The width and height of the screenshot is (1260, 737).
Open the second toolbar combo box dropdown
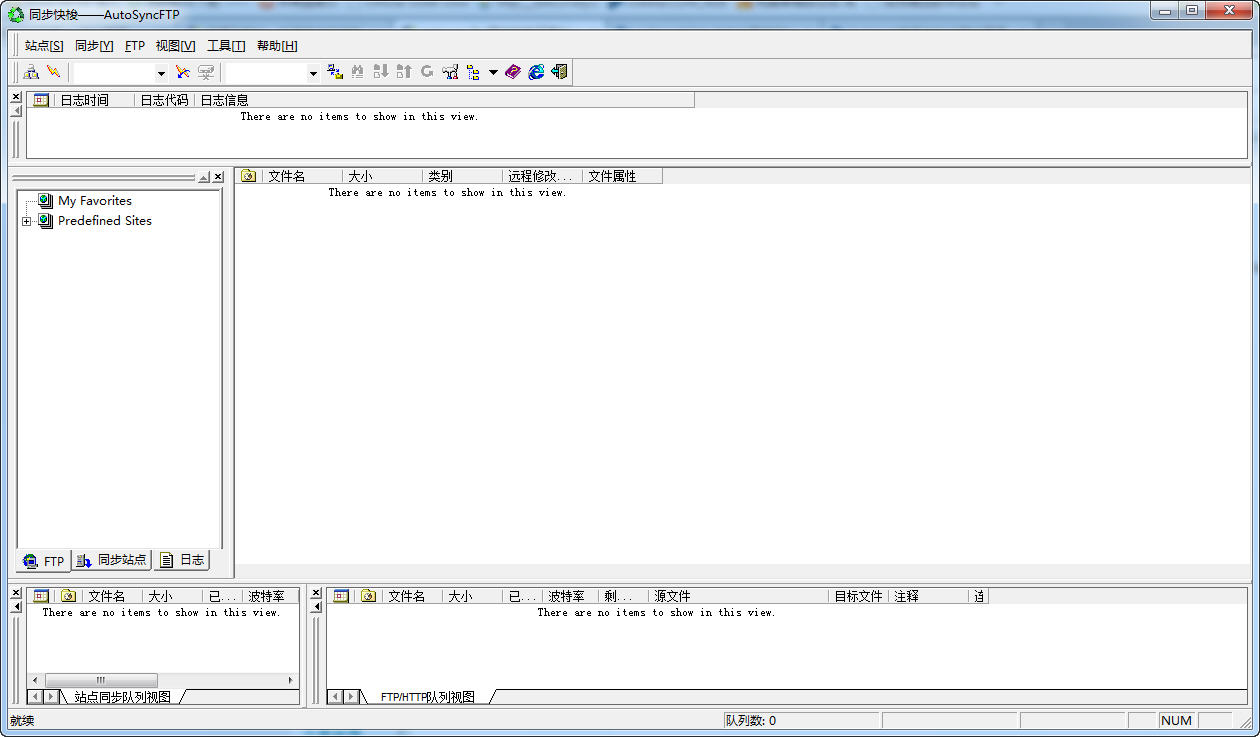313,73
